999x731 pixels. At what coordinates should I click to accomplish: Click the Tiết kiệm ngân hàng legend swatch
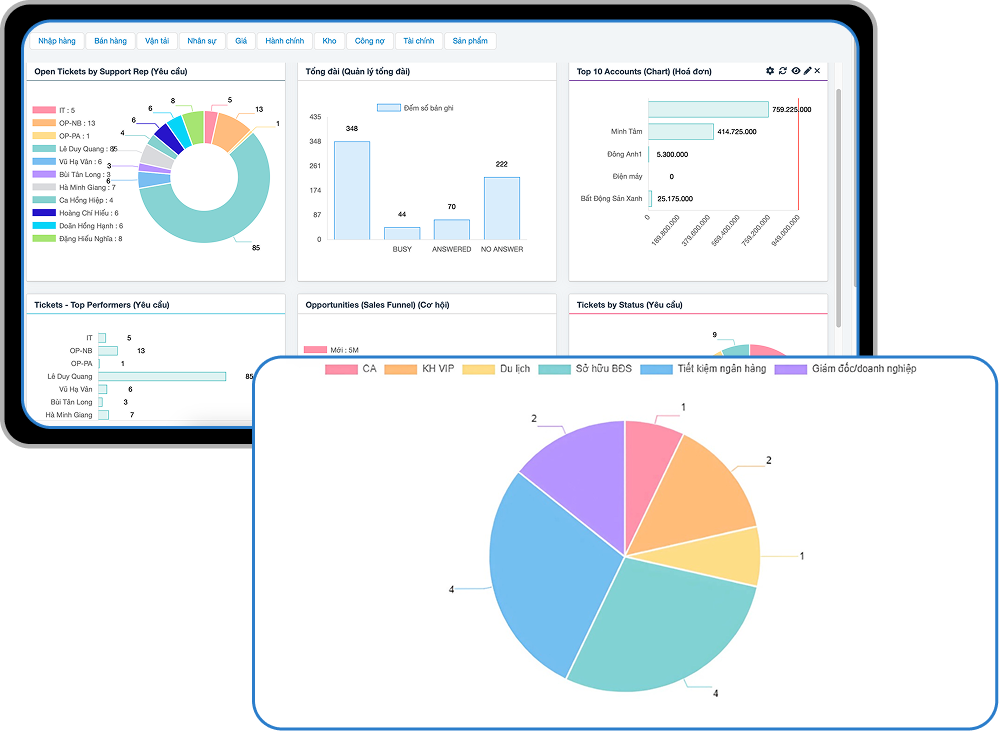pyautogui.click(x=655, y=369)
